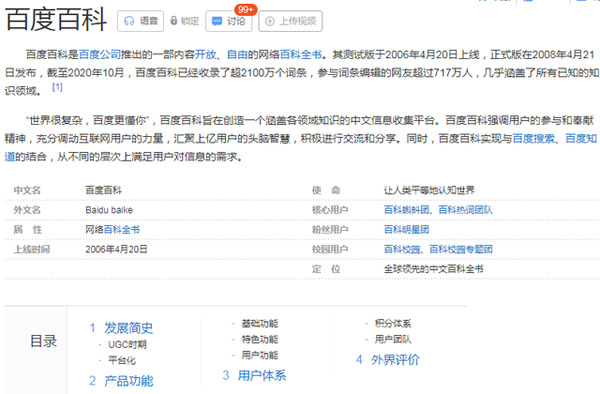Jump to 特色功能 subsection
Viewport: 600px width, 394px height.
(x=259, y=339)
